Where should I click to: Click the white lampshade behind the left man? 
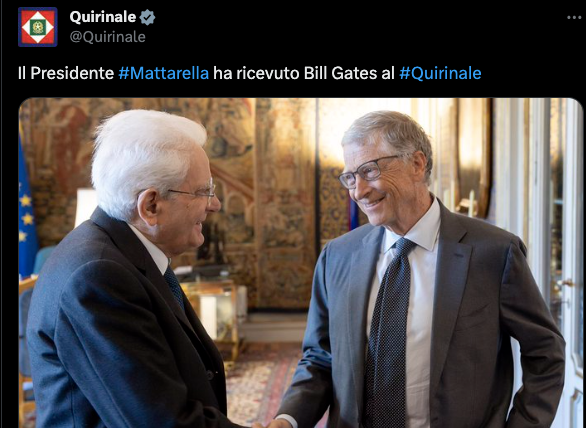point(85,207)
